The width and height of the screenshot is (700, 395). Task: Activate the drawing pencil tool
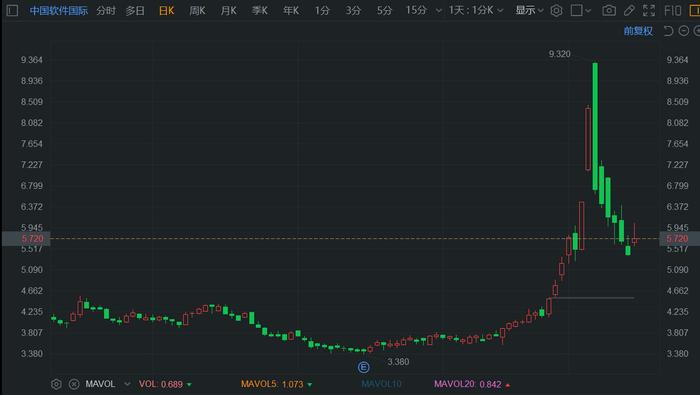pyautogui.click(x=629, y=10)
